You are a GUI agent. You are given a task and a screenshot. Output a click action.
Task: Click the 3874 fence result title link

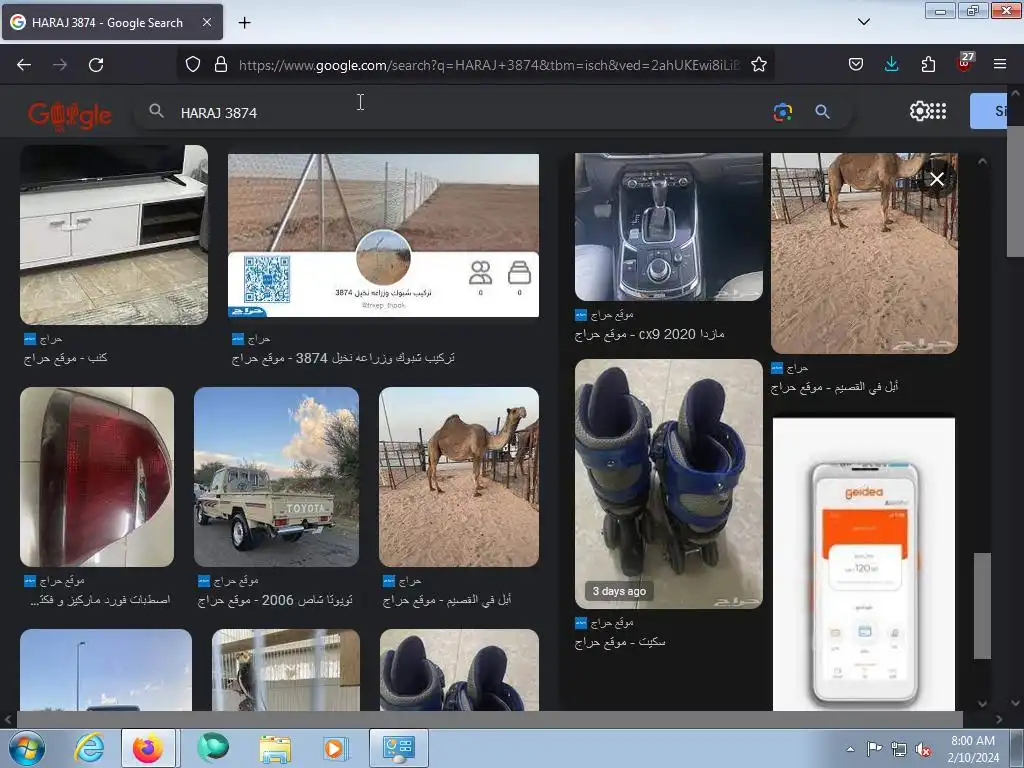pyautogui.click(x=343, y=358)
